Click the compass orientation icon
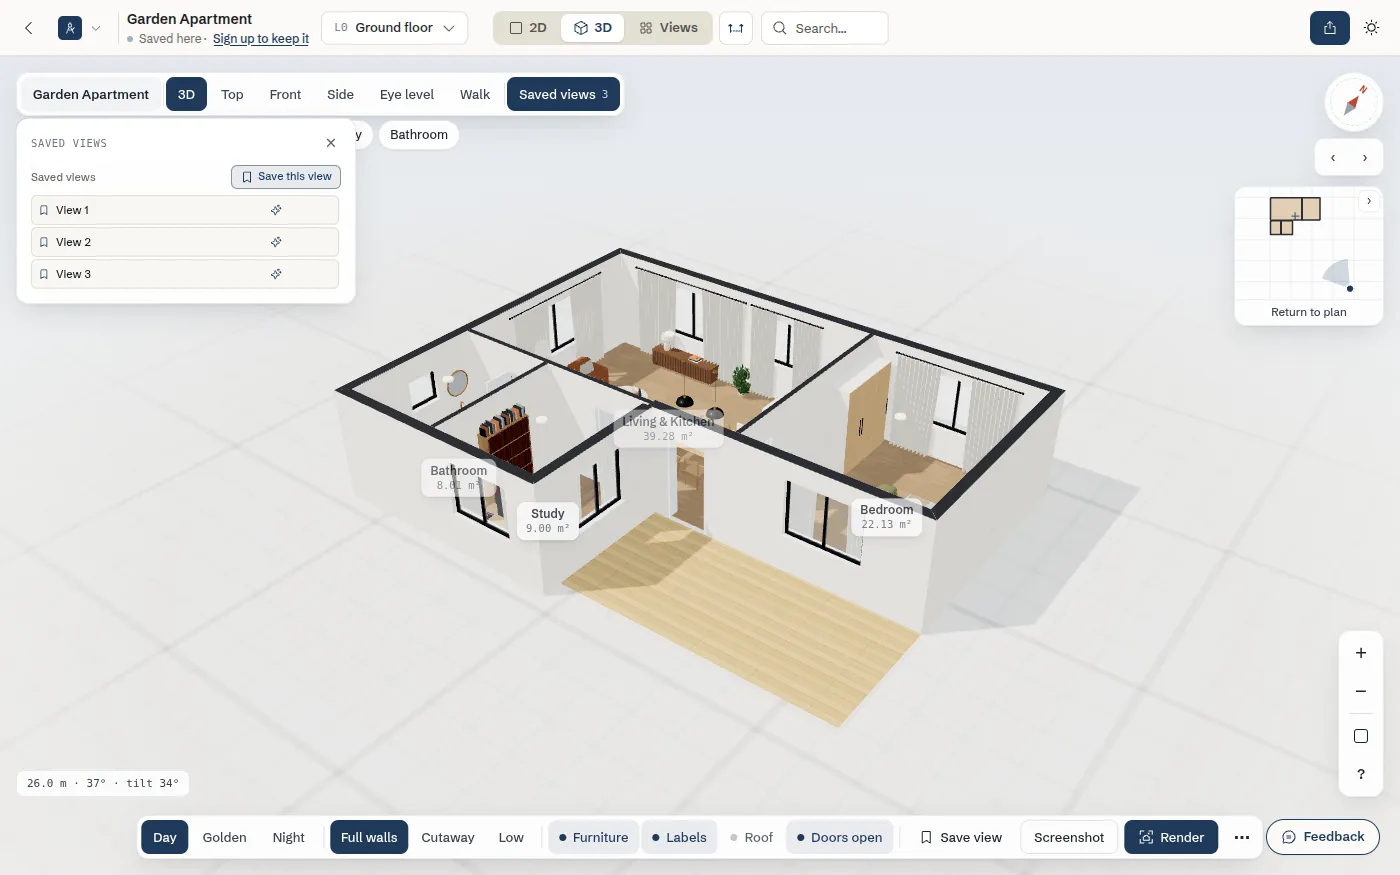The width and height of the screenshot is (1400, 875). [x=1354, y=102]
